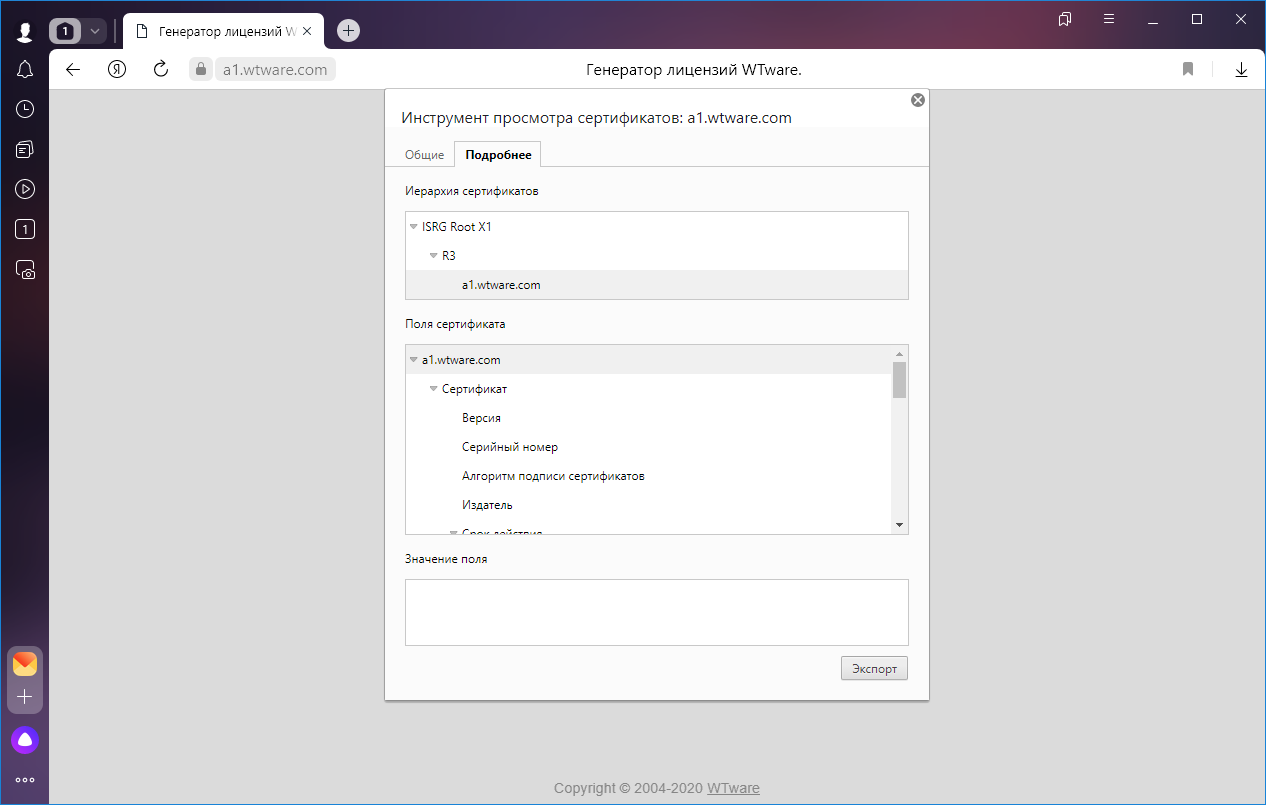
Task: Click the Экспорт button
Action: click(874, 668)
